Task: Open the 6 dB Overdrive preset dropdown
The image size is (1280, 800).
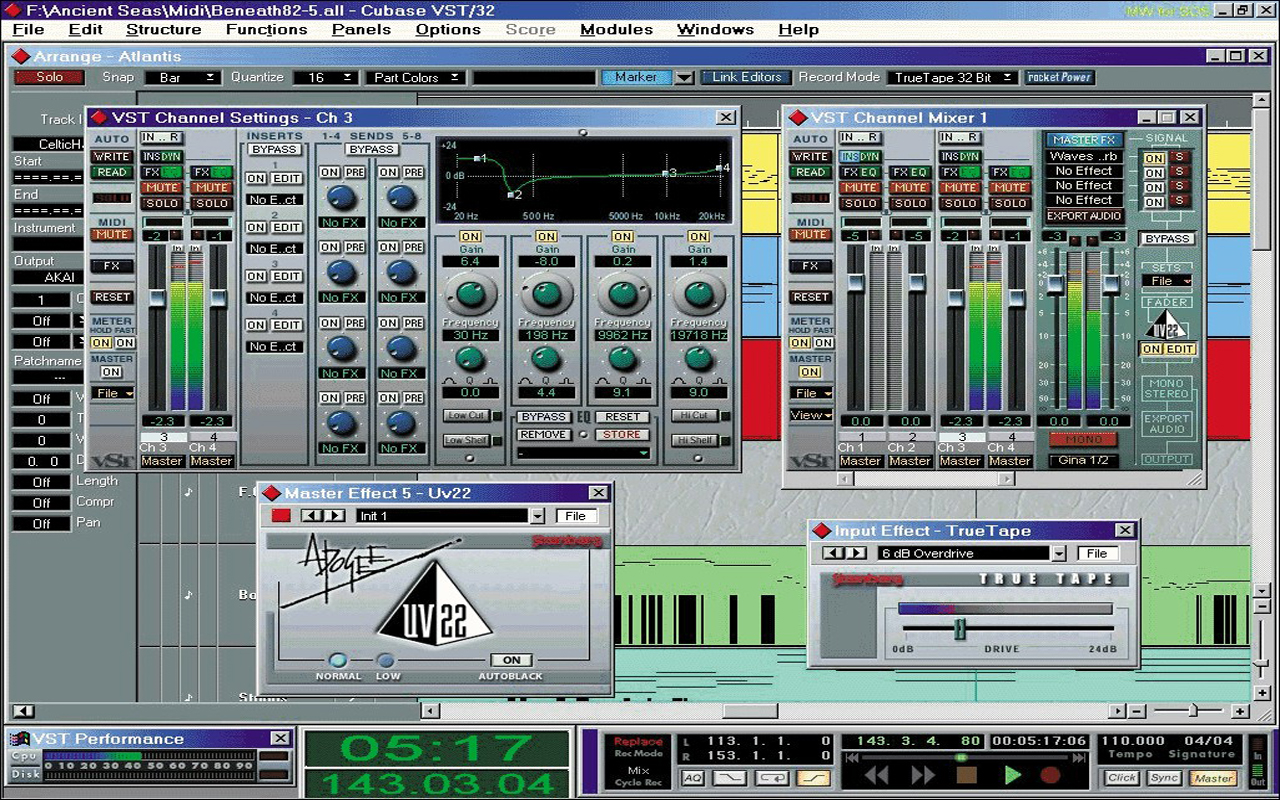Action: [1059, 553]
